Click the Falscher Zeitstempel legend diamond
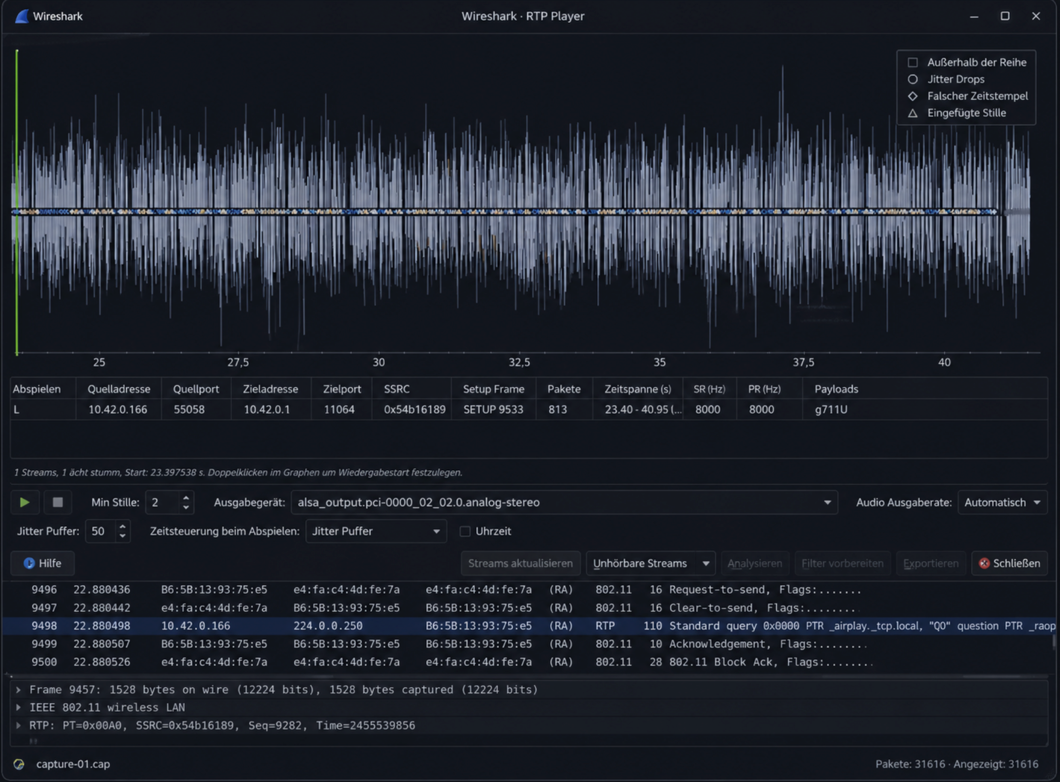The height and width of the screenshot is (782, 1060). click(913, 96)
